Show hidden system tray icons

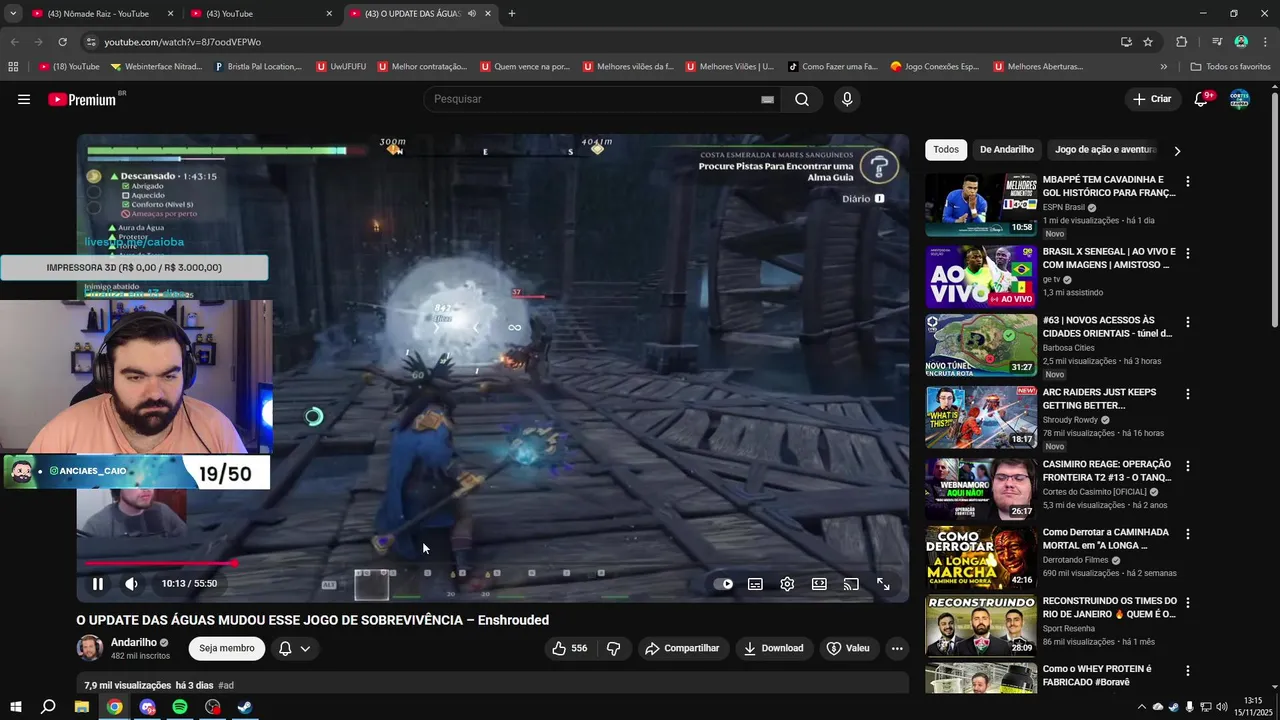(1141, 707)
